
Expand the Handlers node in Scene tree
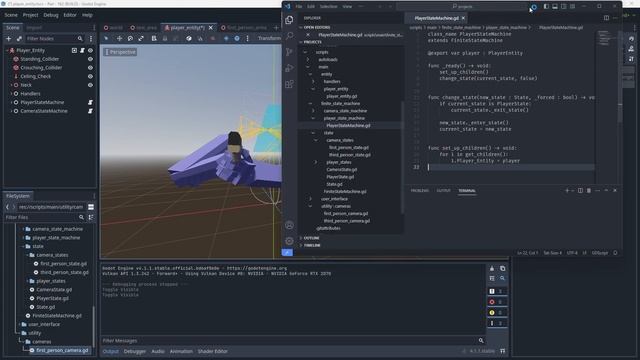pyautogui.click(x=11, y=94)
